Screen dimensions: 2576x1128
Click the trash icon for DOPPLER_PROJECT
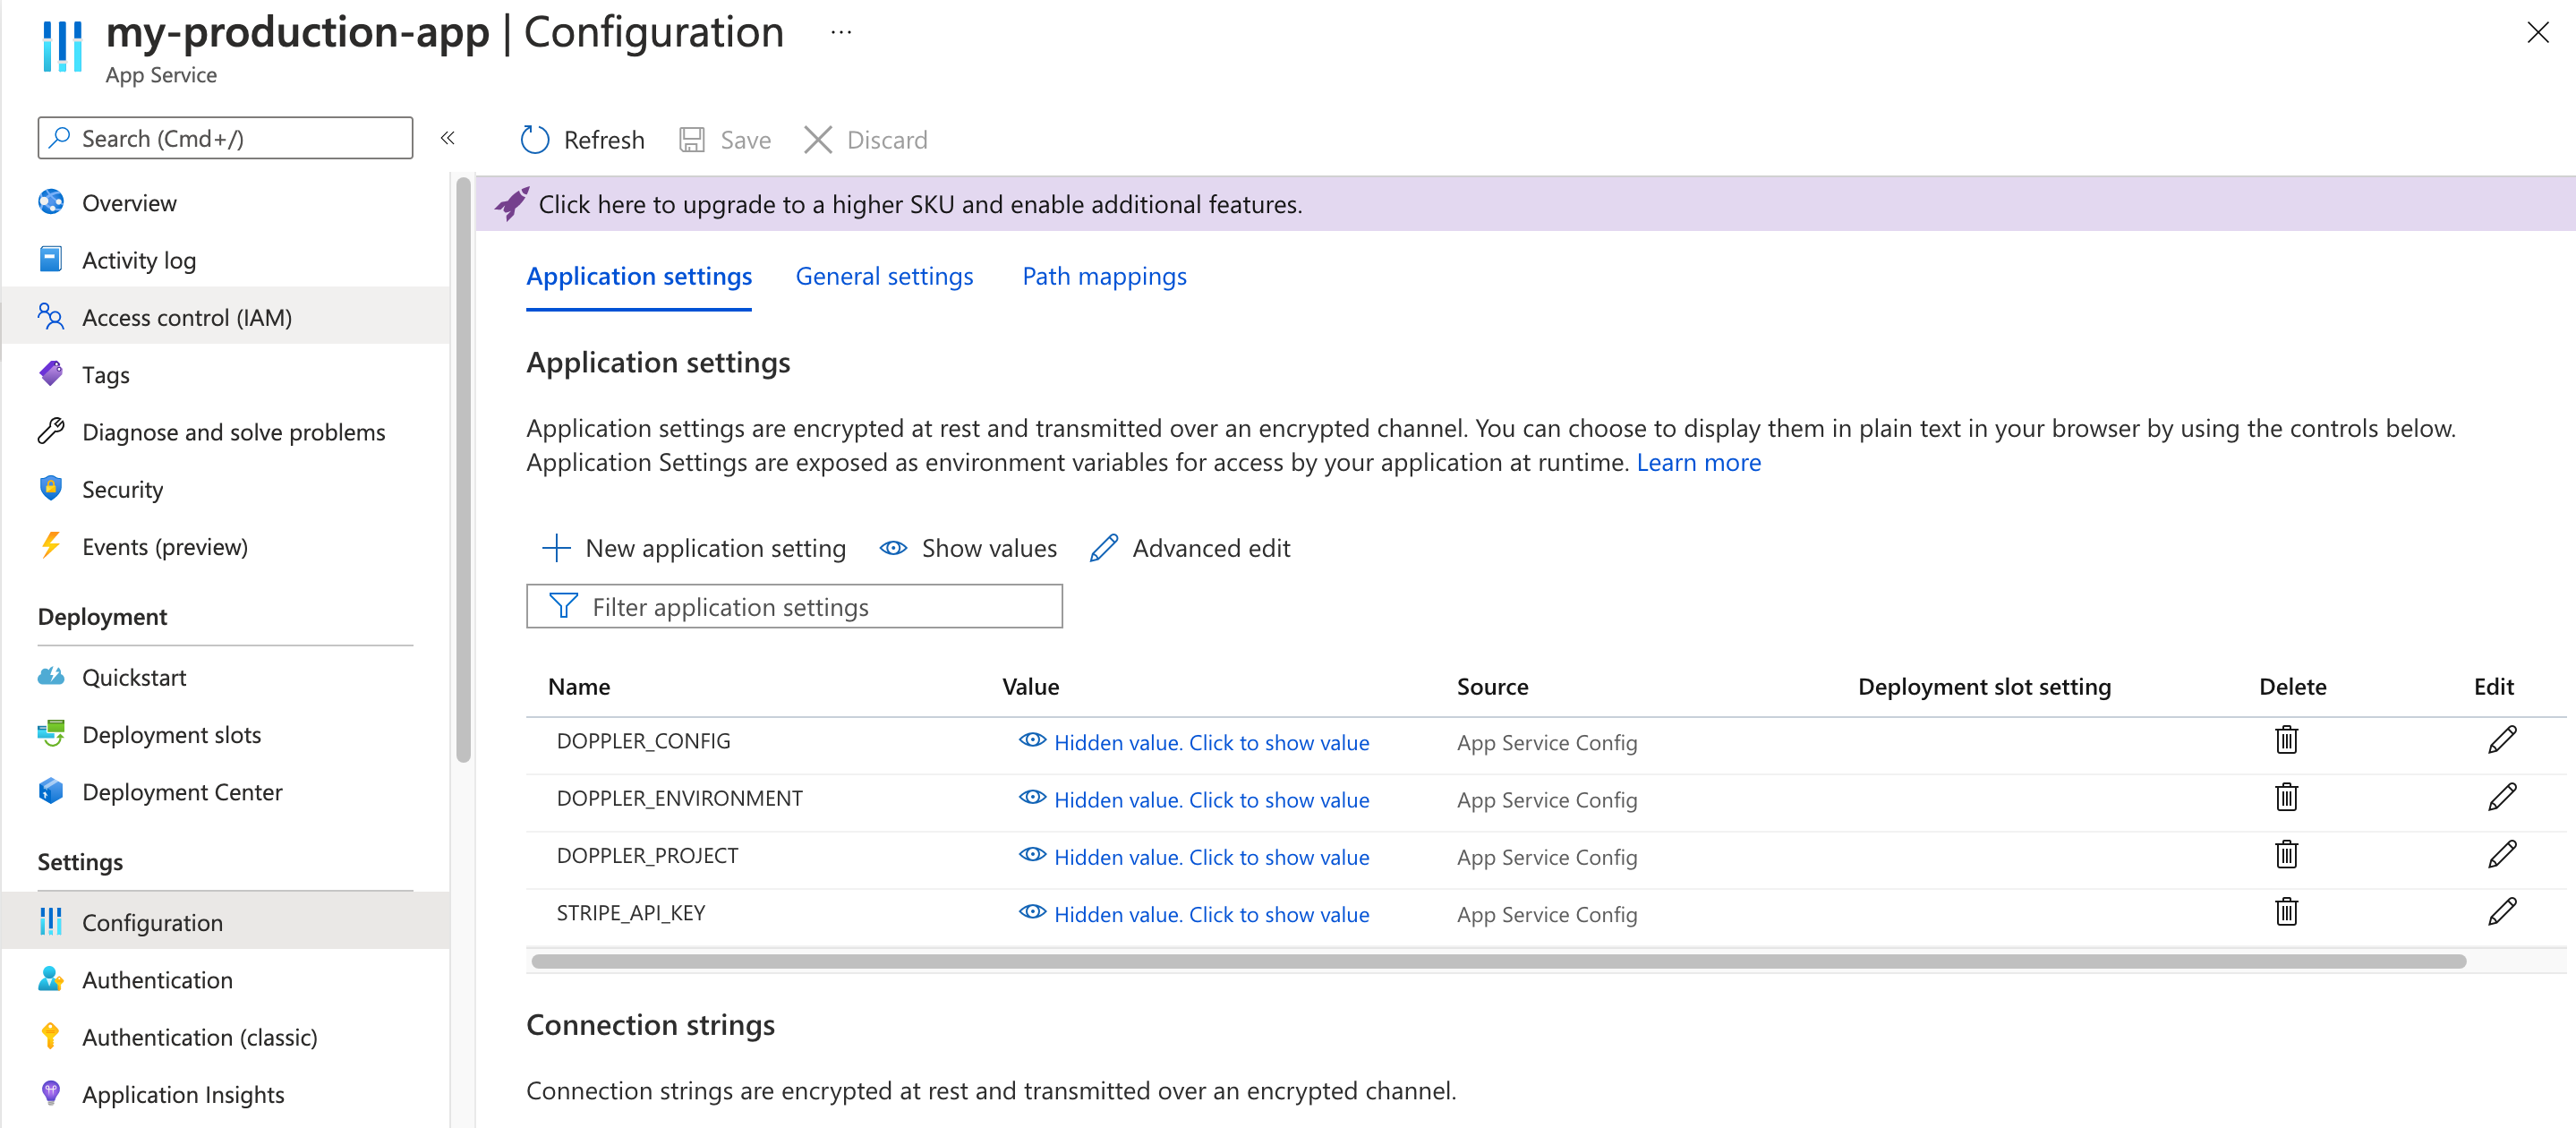coord(2286,855)
